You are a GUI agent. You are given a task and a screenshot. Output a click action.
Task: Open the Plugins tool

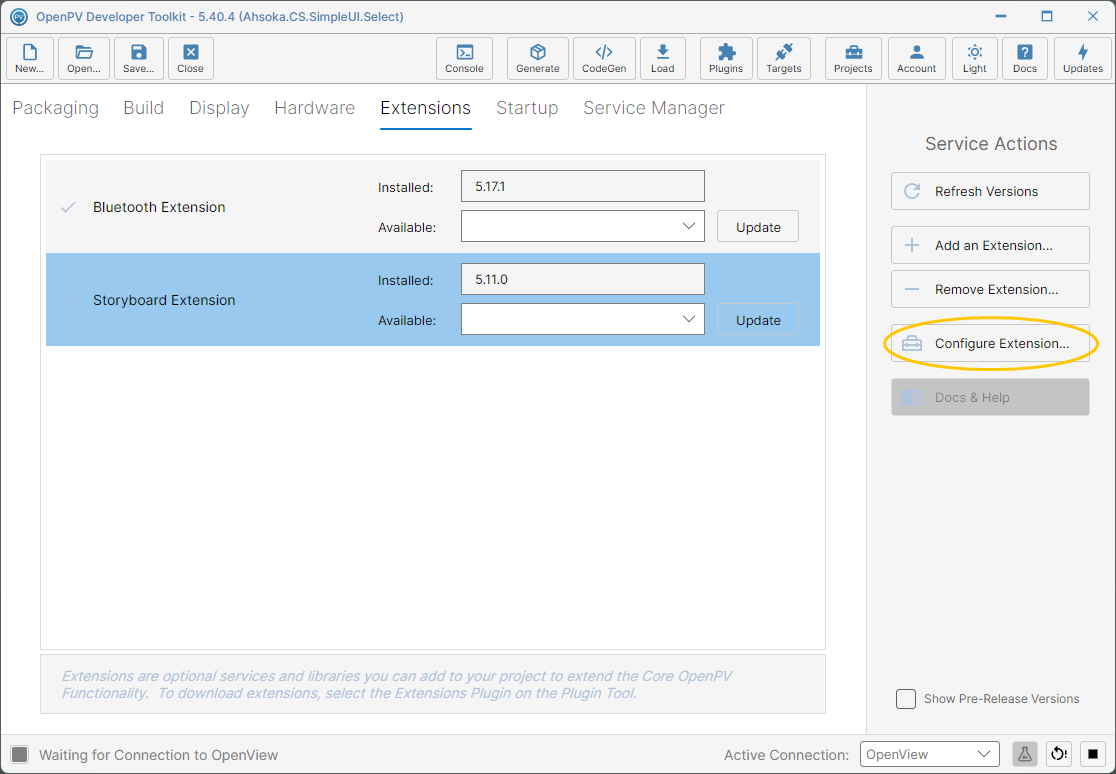(726, 58)
